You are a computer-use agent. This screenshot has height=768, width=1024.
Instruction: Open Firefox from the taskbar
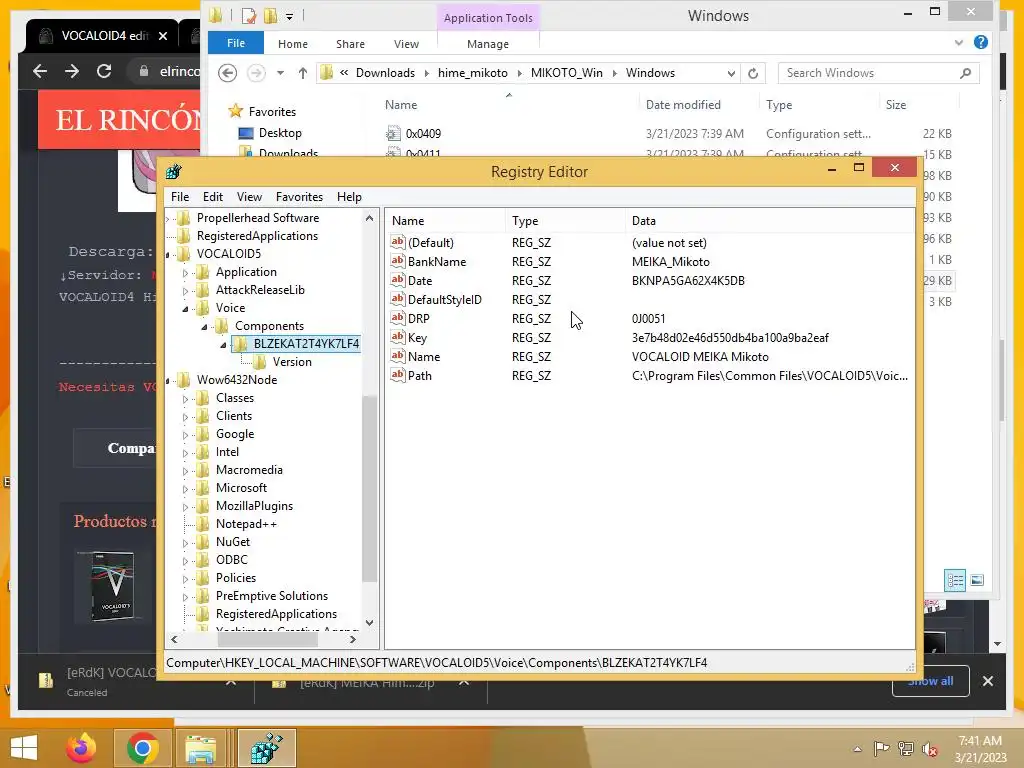click(x=81, y=748)
